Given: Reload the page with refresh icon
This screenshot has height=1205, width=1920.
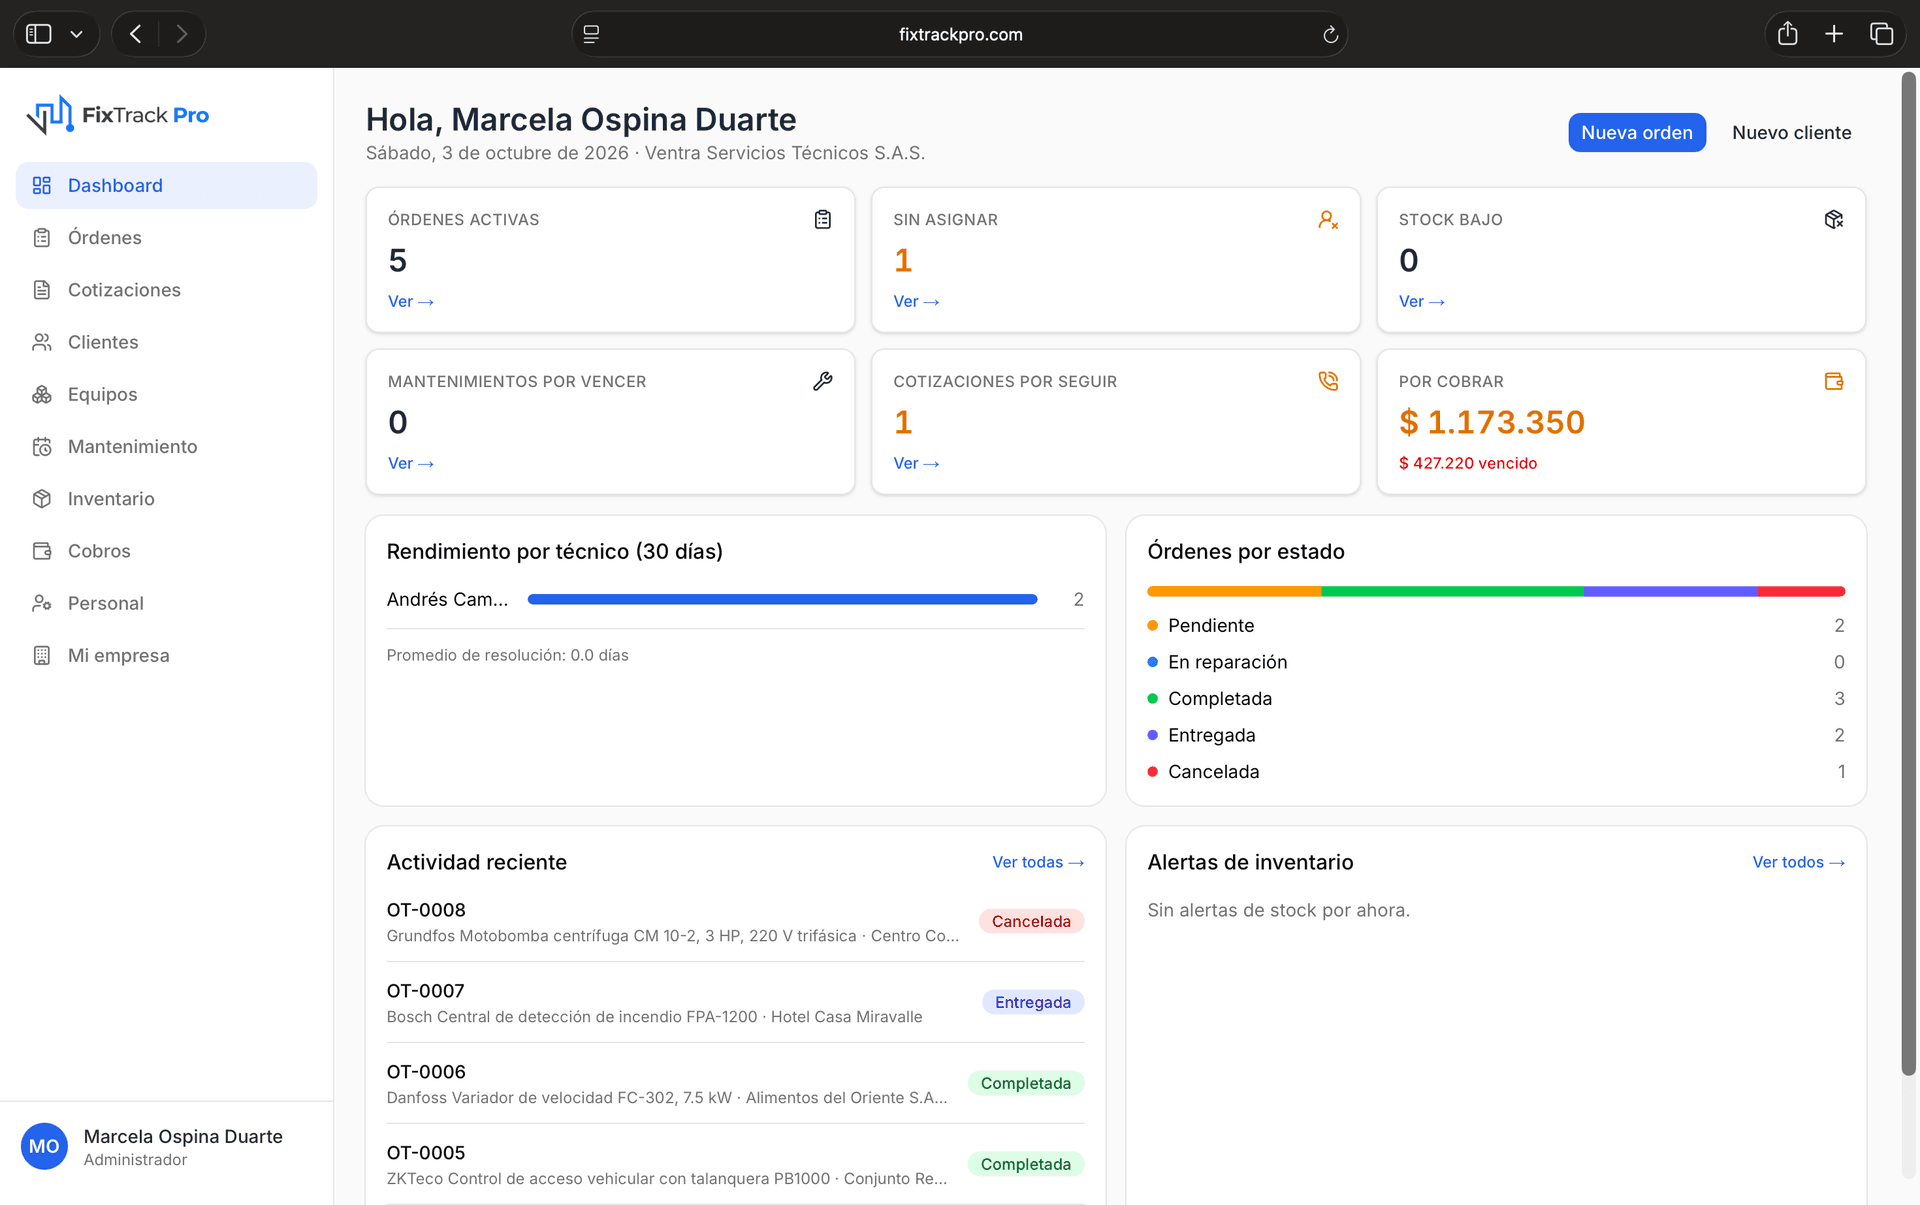Looking at the screenshot, I should [x=1330, y=35].
